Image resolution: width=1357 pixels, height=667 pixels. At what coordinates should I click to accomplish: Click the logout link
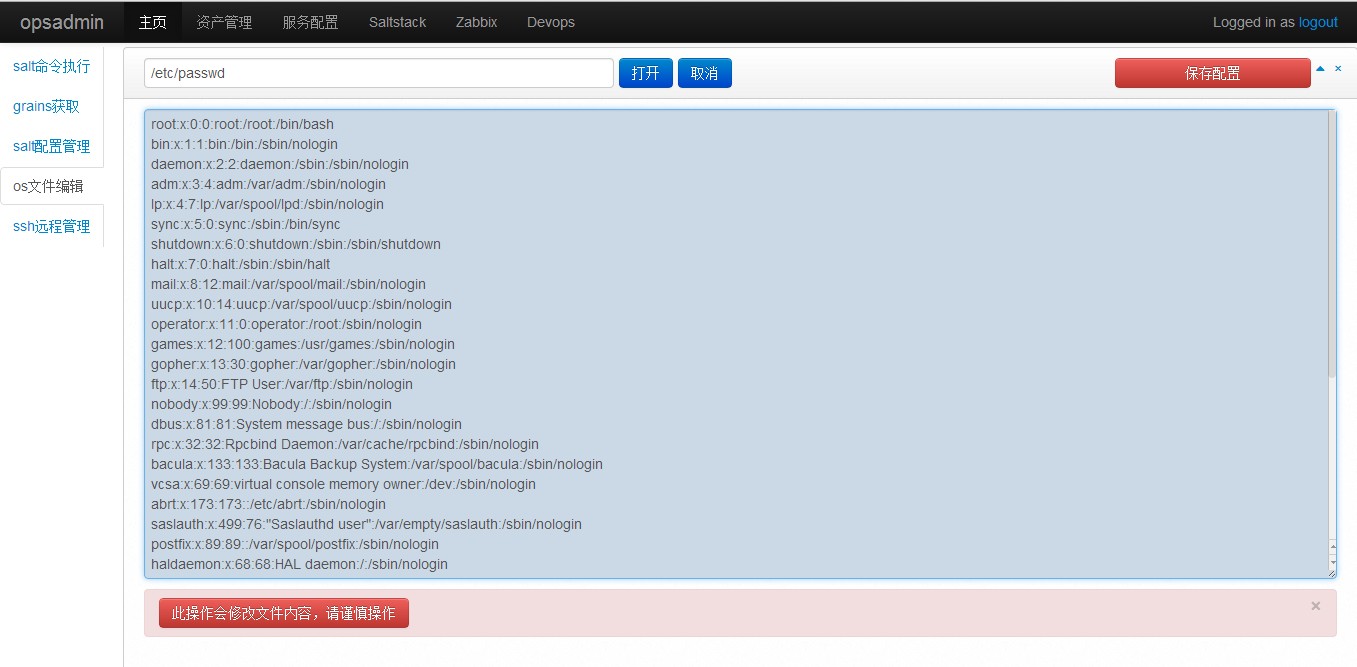[x=1318, y=22]
